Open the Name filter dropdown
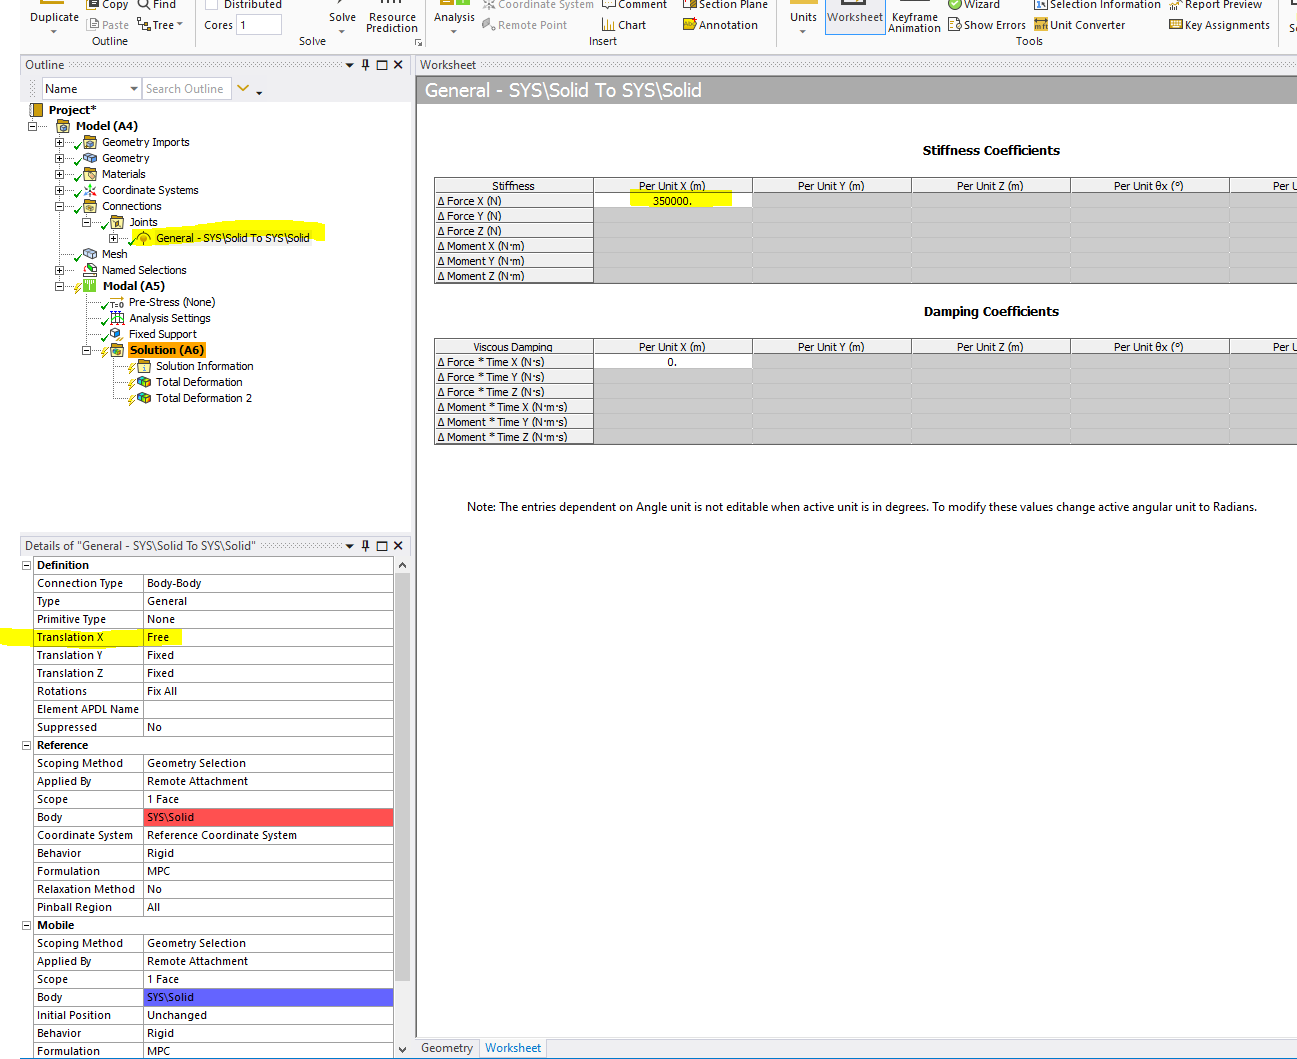This screenshot has height=1059, width=1297. coord(134,89)
